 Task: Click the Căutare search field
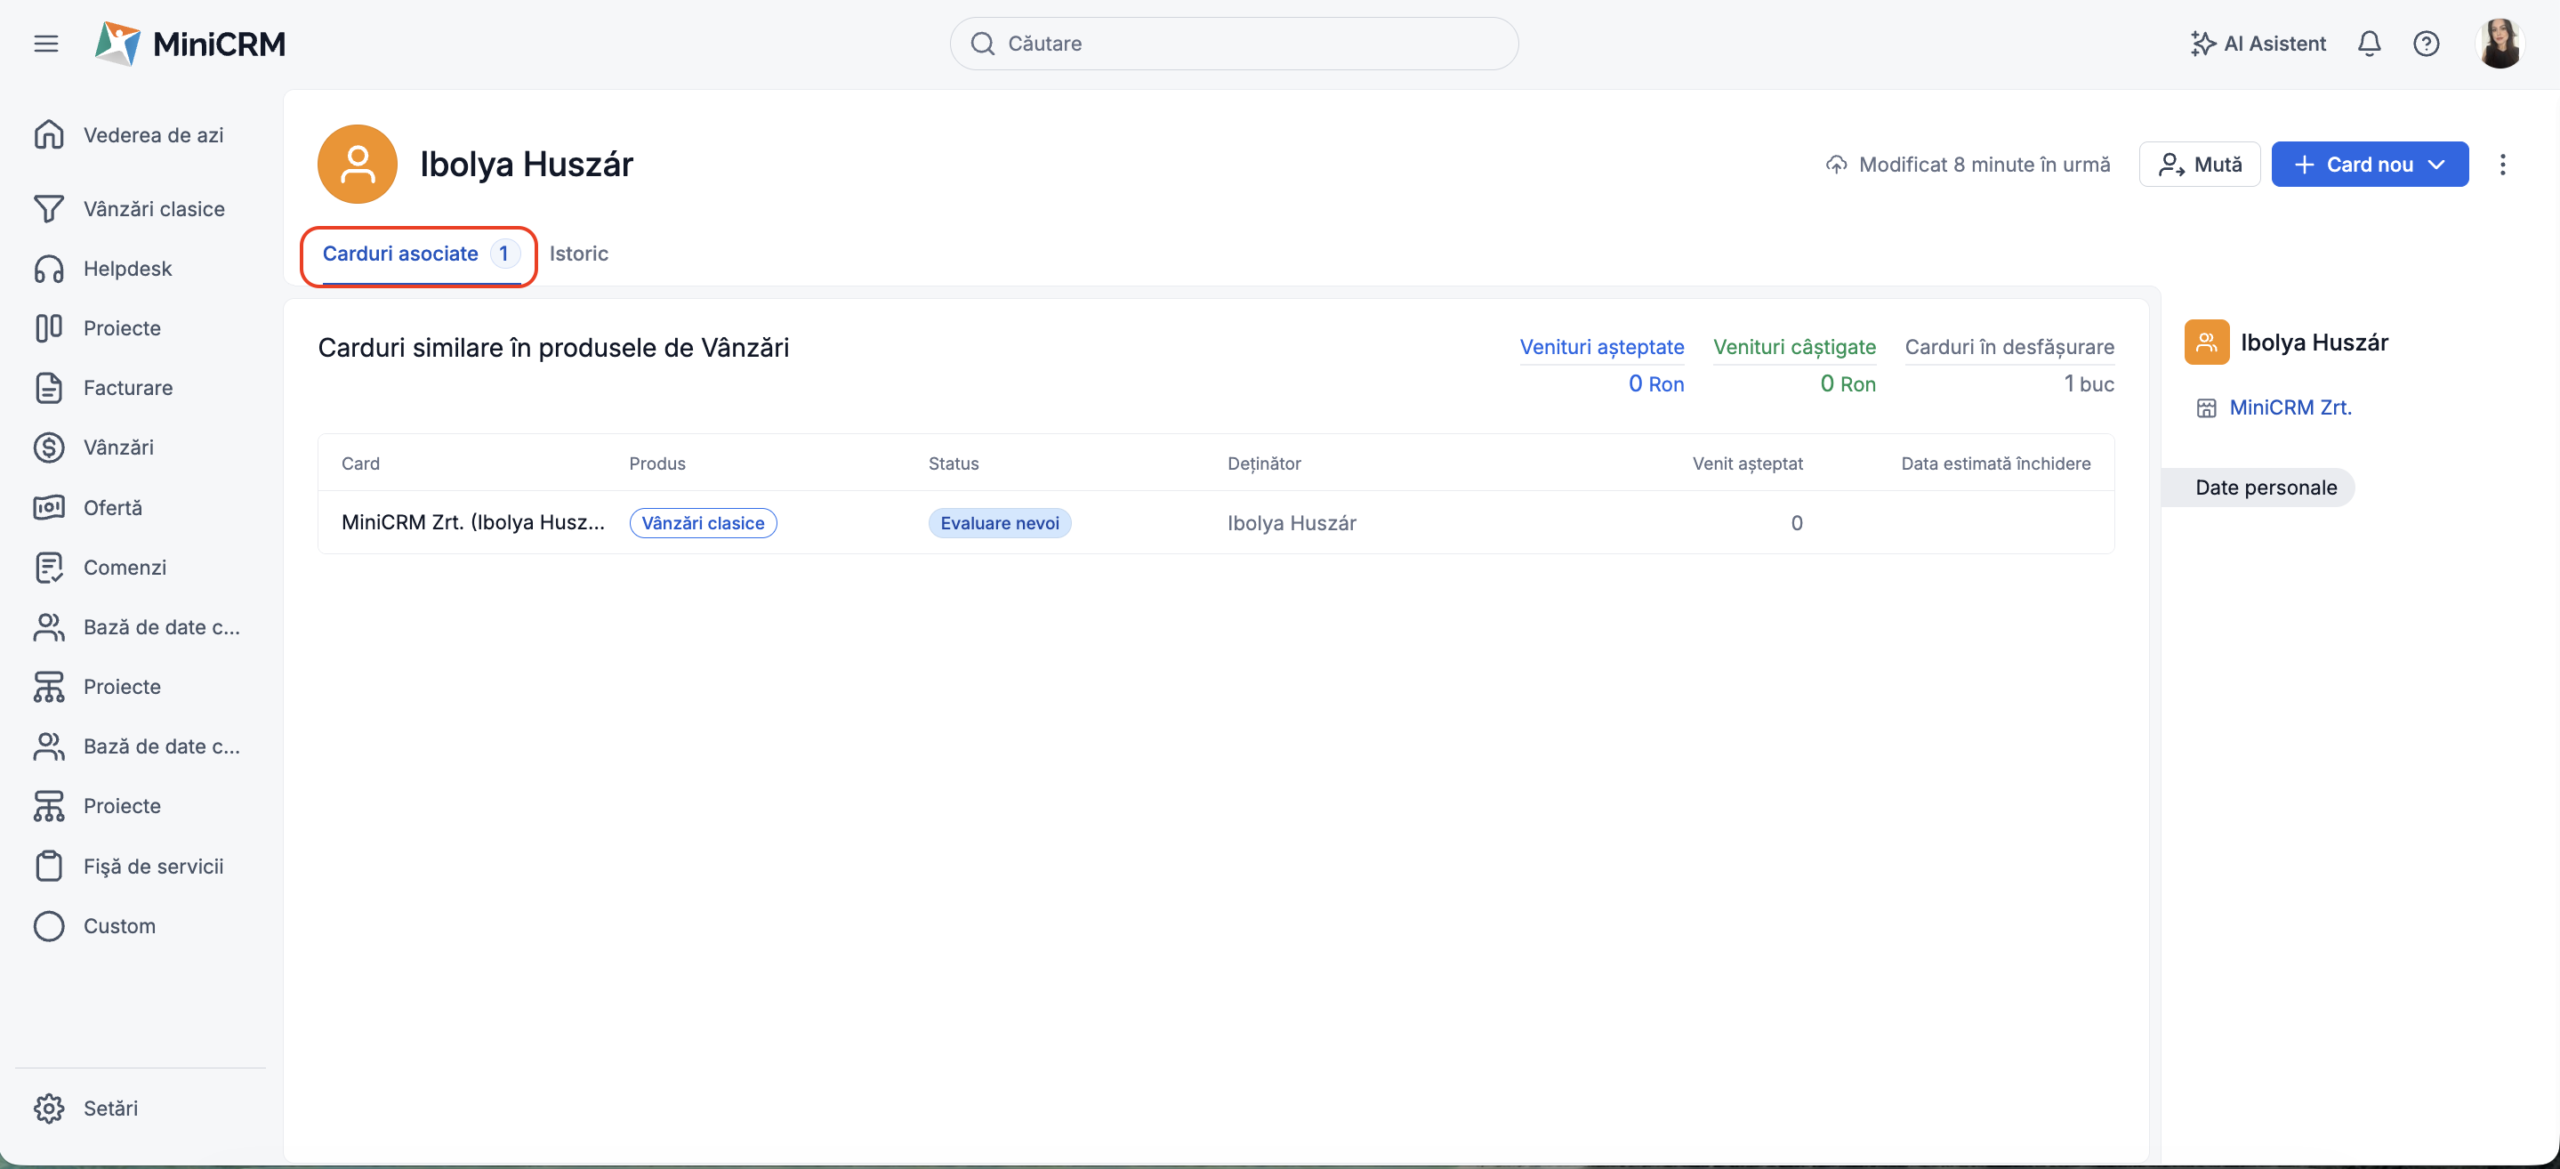pos(1234,43)
